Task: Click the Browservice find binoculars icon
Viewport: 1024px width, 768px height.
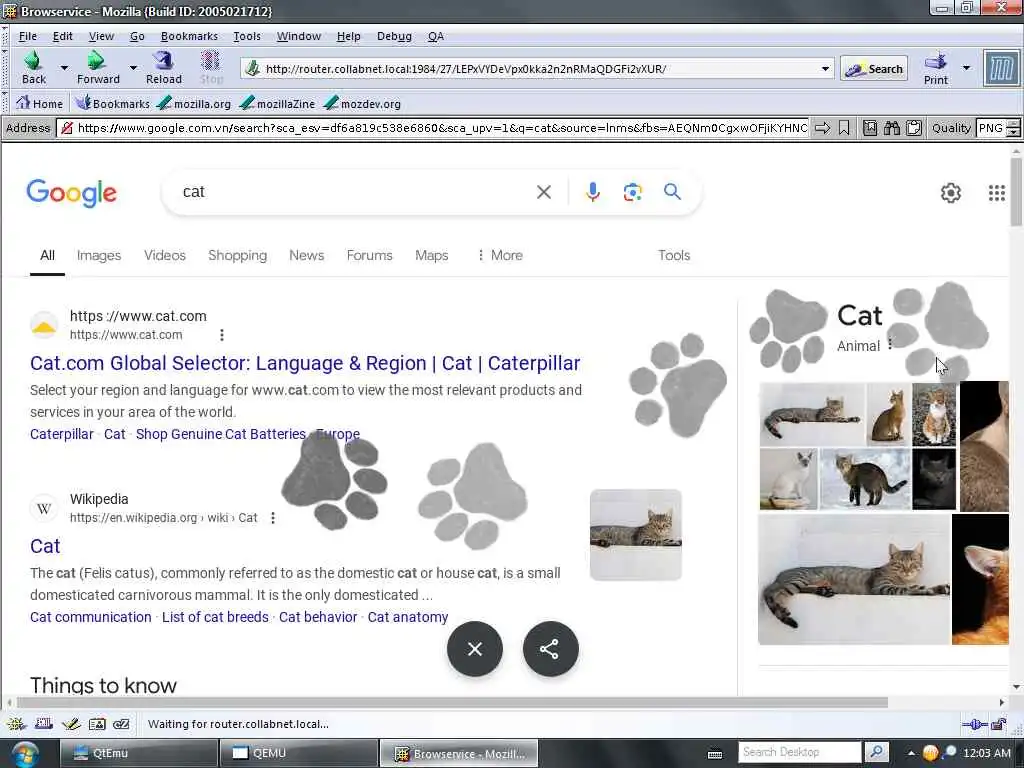Action: click(x=891, y=128)
